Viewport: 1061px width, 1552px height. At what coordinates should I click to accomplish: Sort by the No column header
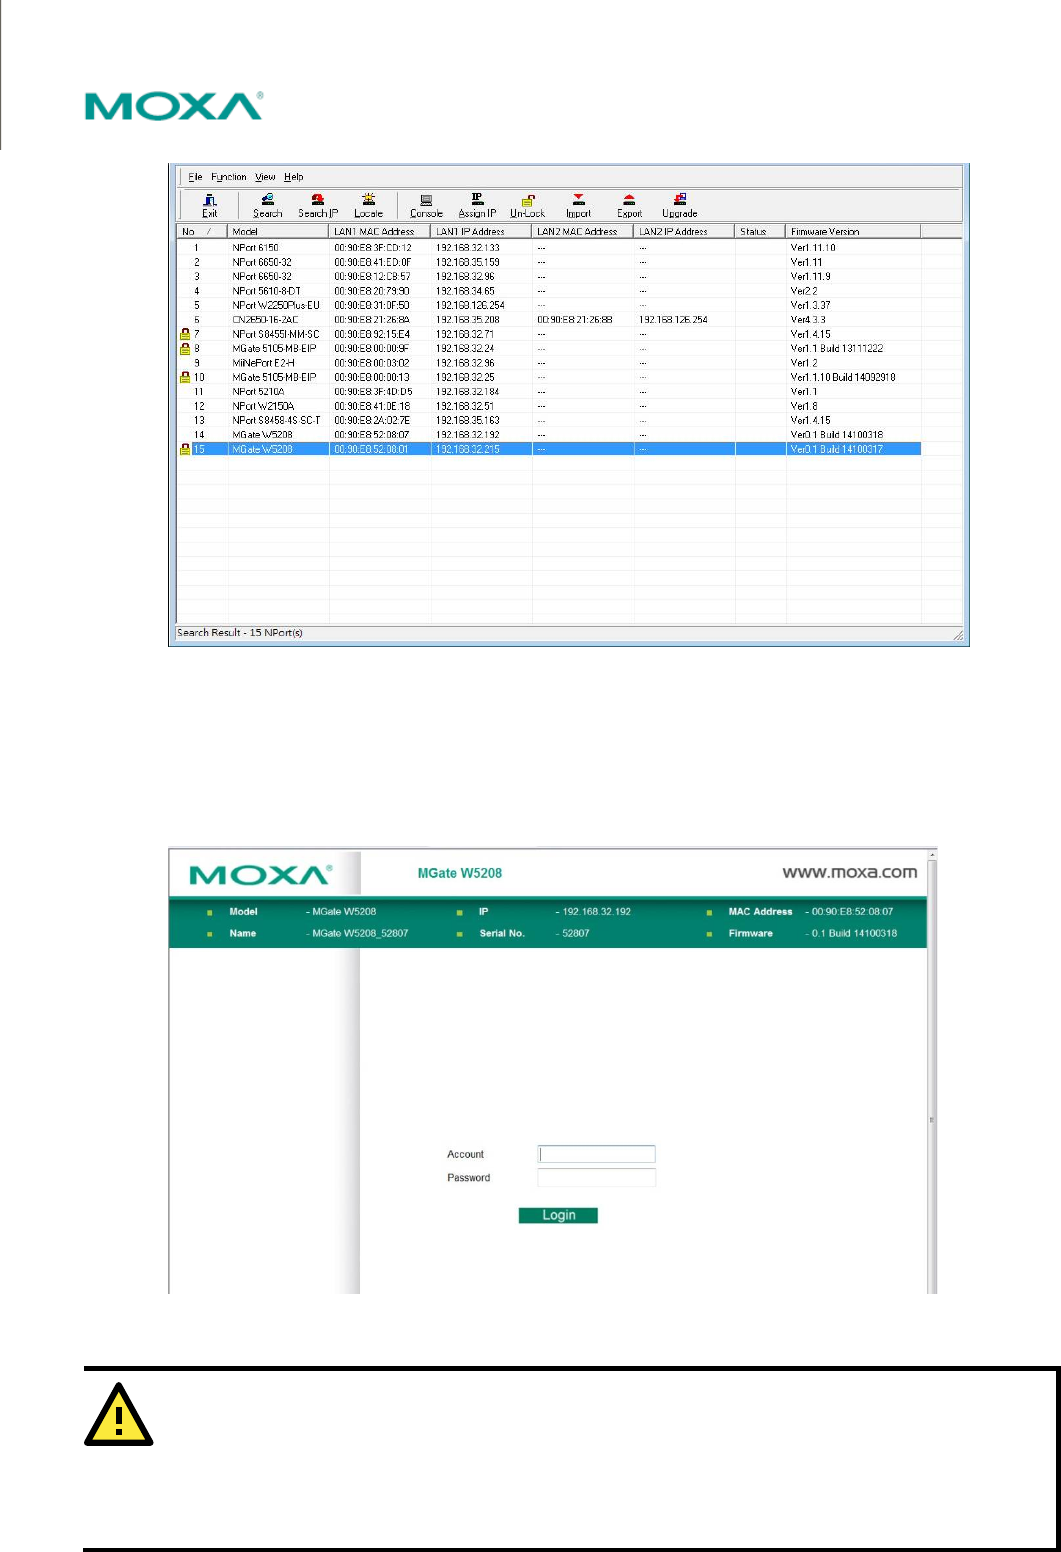203,231
